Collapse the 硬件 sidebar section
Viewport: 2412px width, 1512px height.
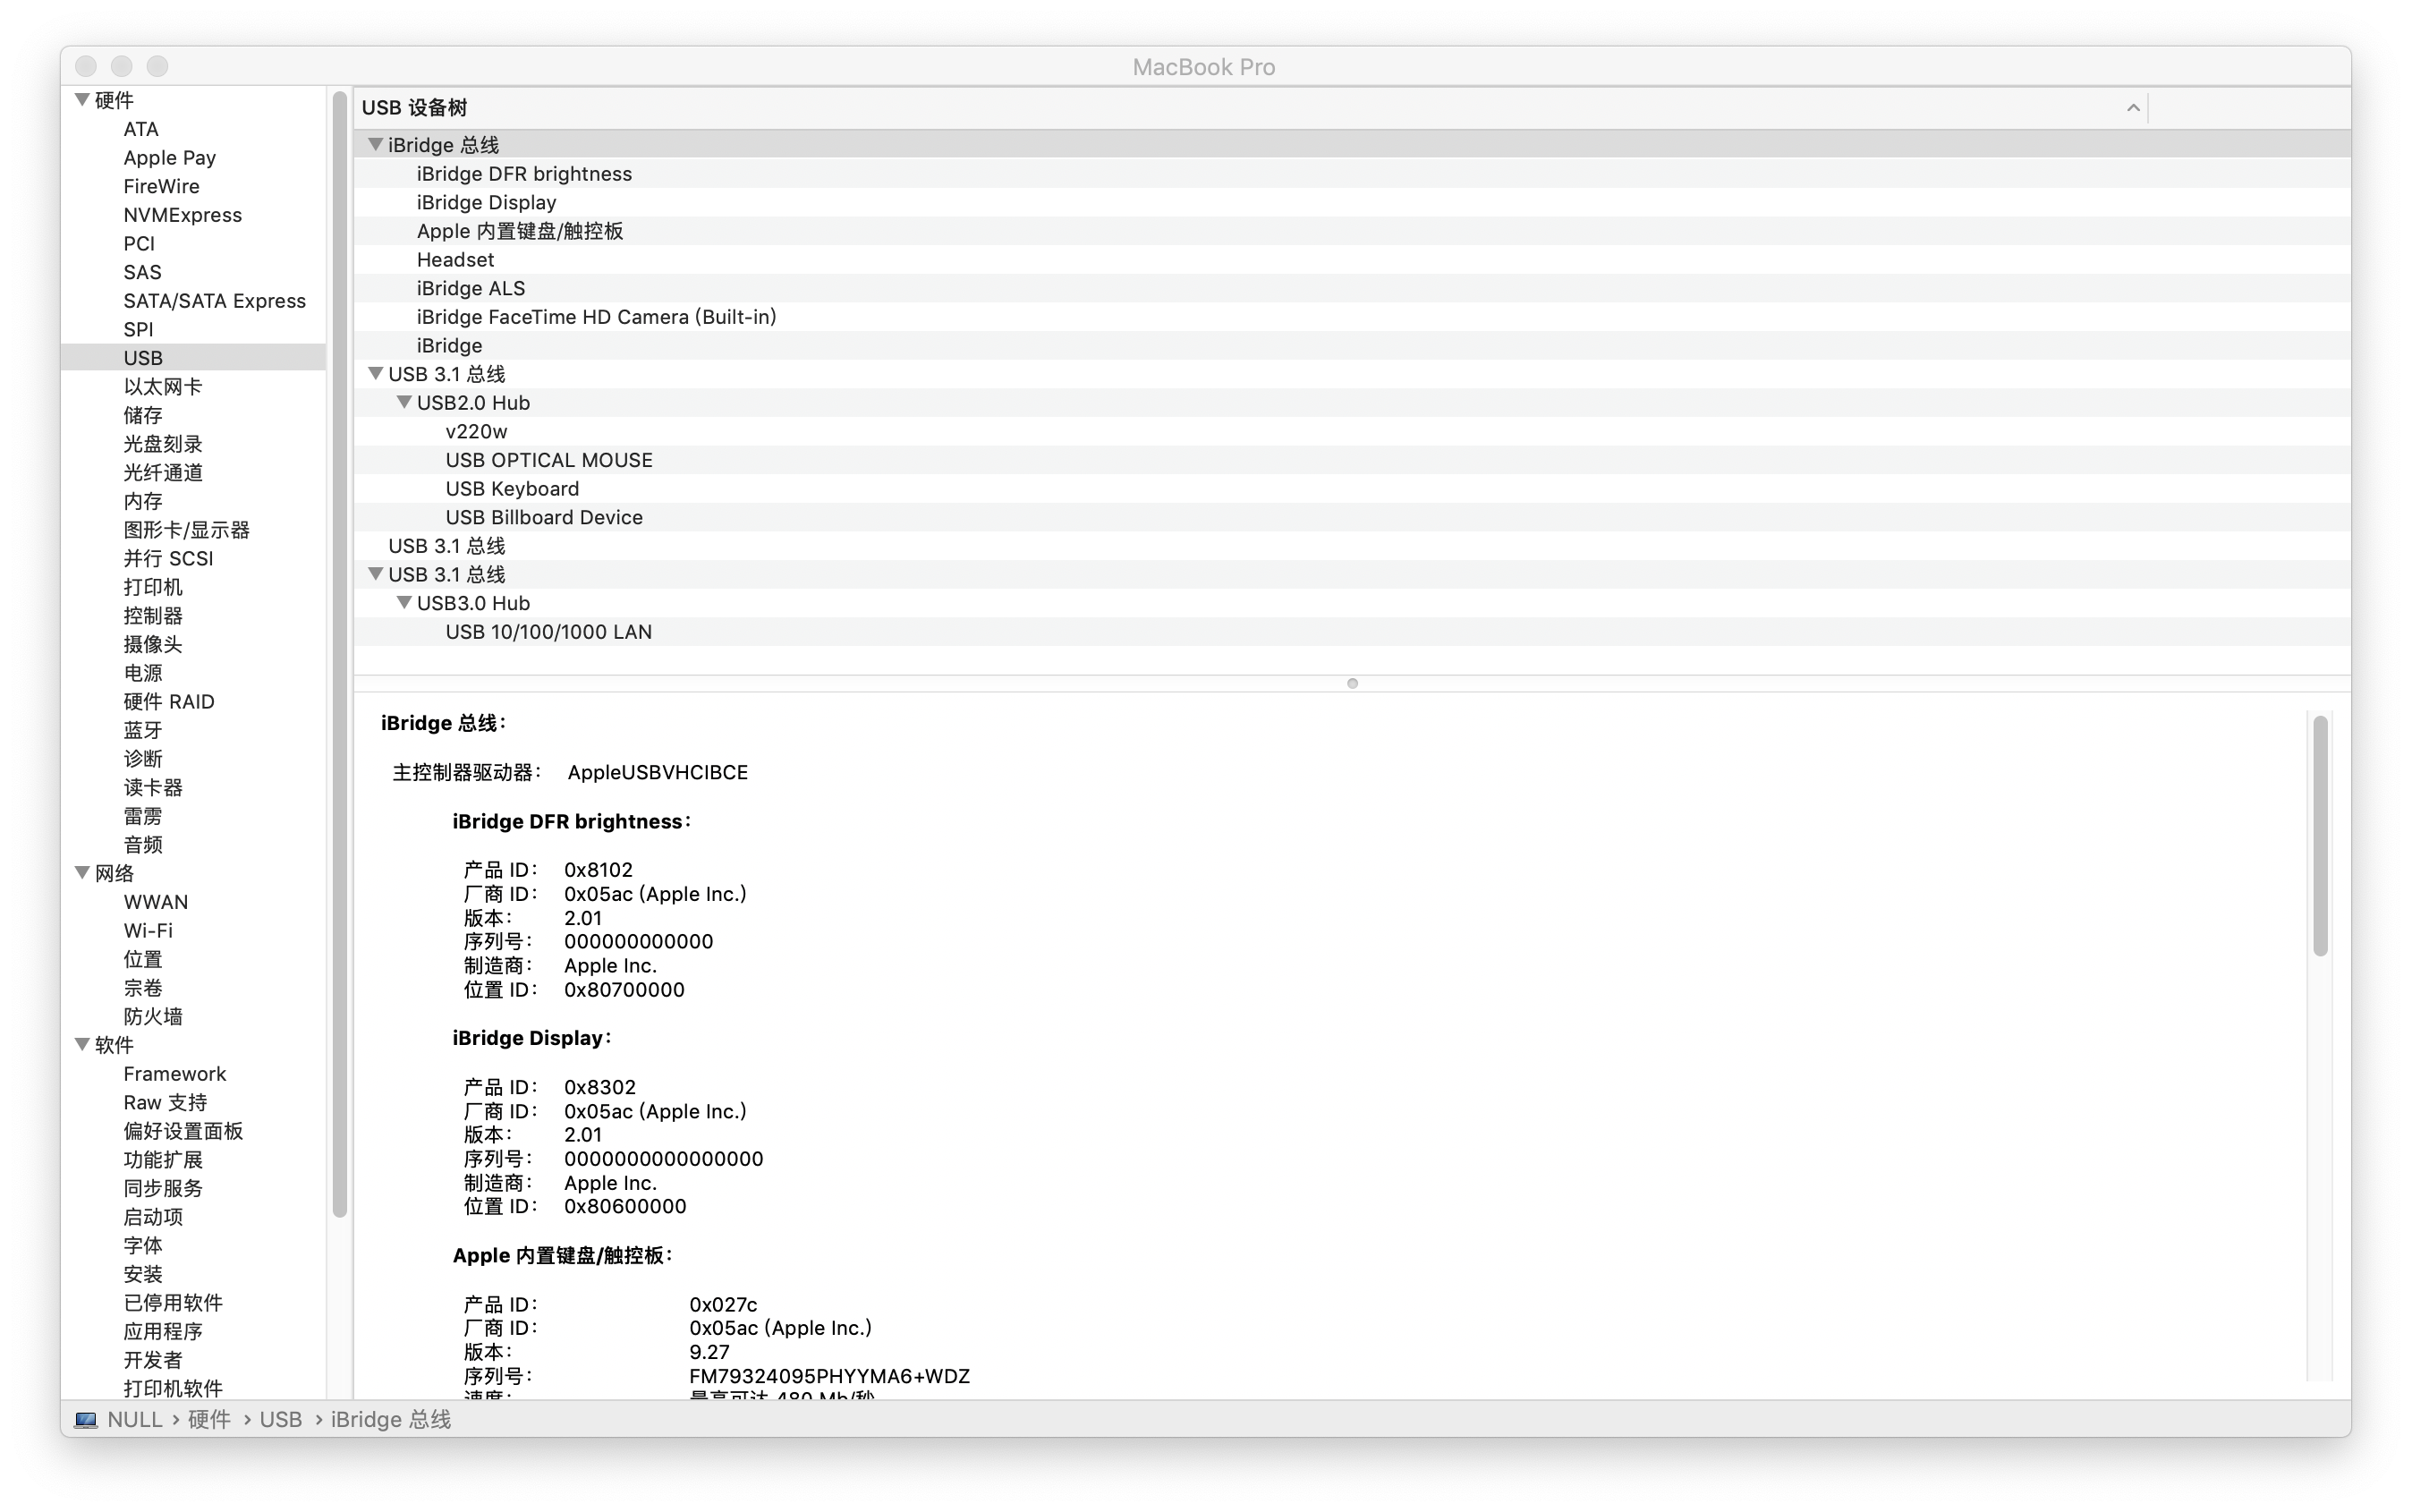coord(83,100)
